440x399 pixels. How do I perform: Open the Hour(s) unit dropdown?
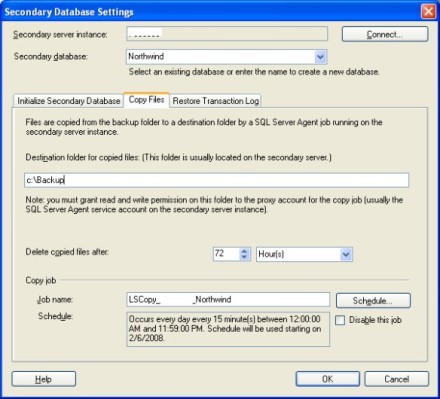tap(346, 254)
